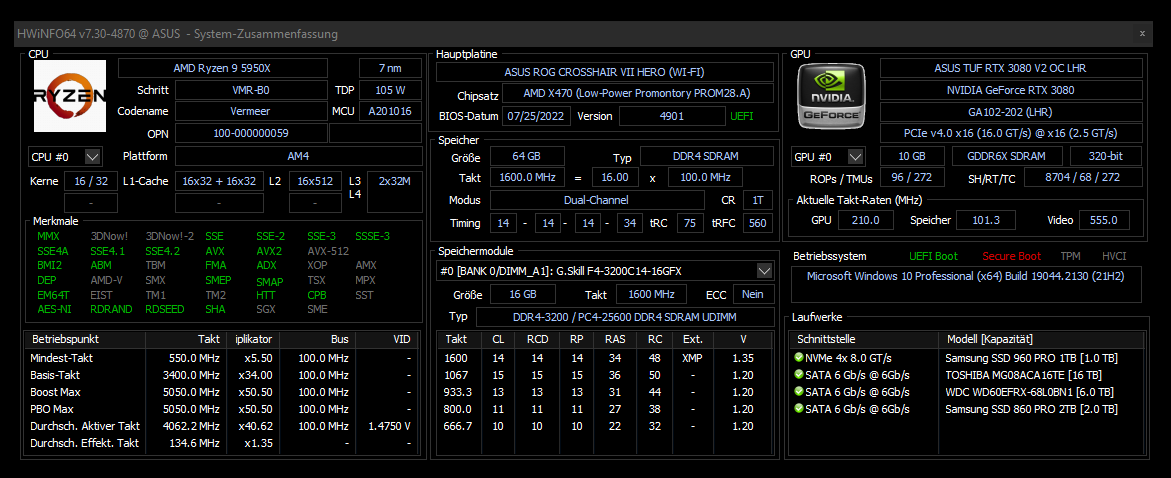1171x478 pixels.
Task: Click green status icon for TOSHIBA MG08ACA16TE
Action: click(799, 375)
